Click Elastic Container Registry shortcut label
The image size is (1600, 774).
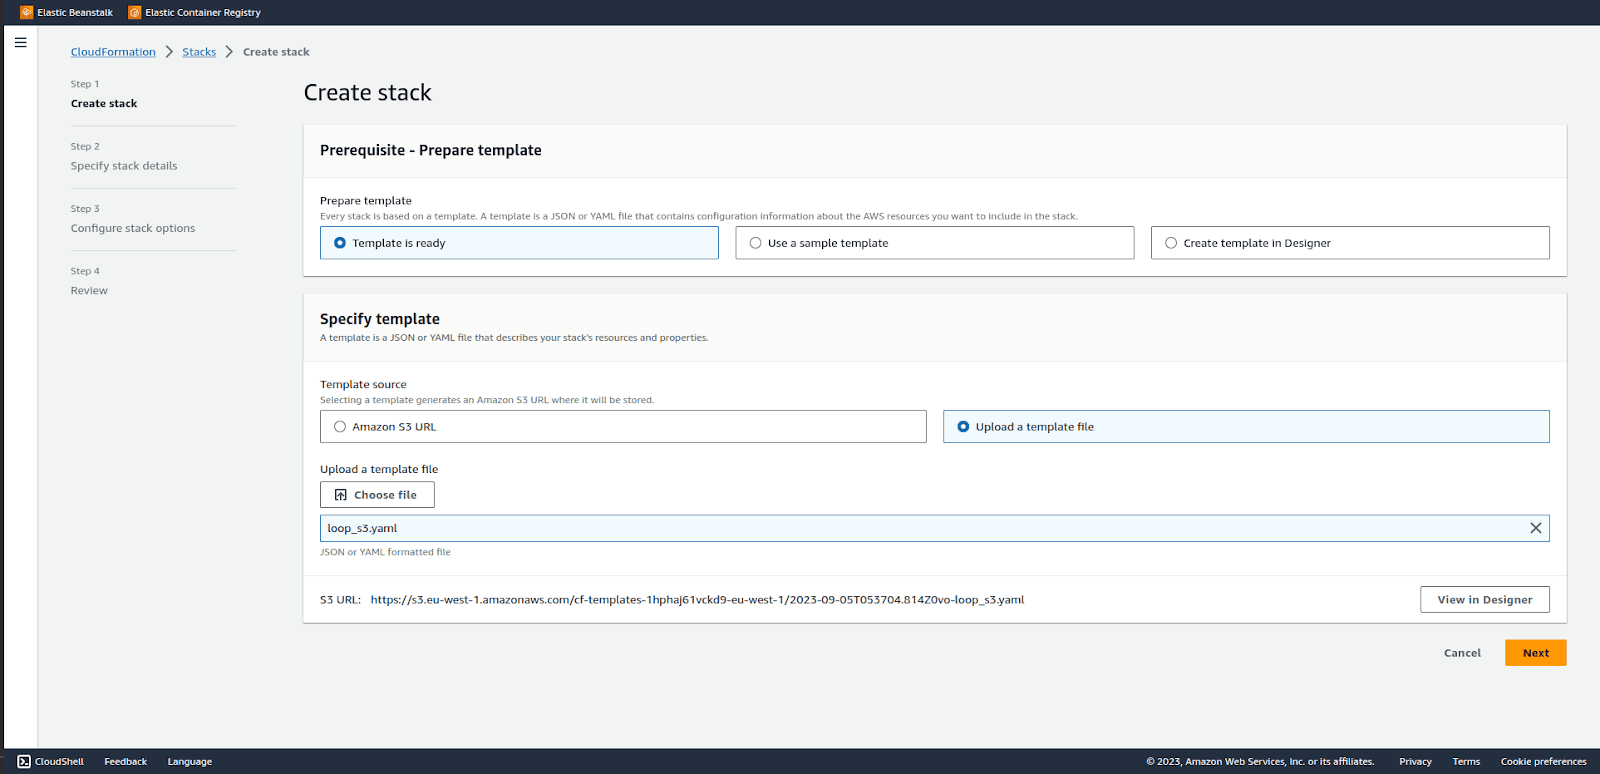(x=203, y=13)
